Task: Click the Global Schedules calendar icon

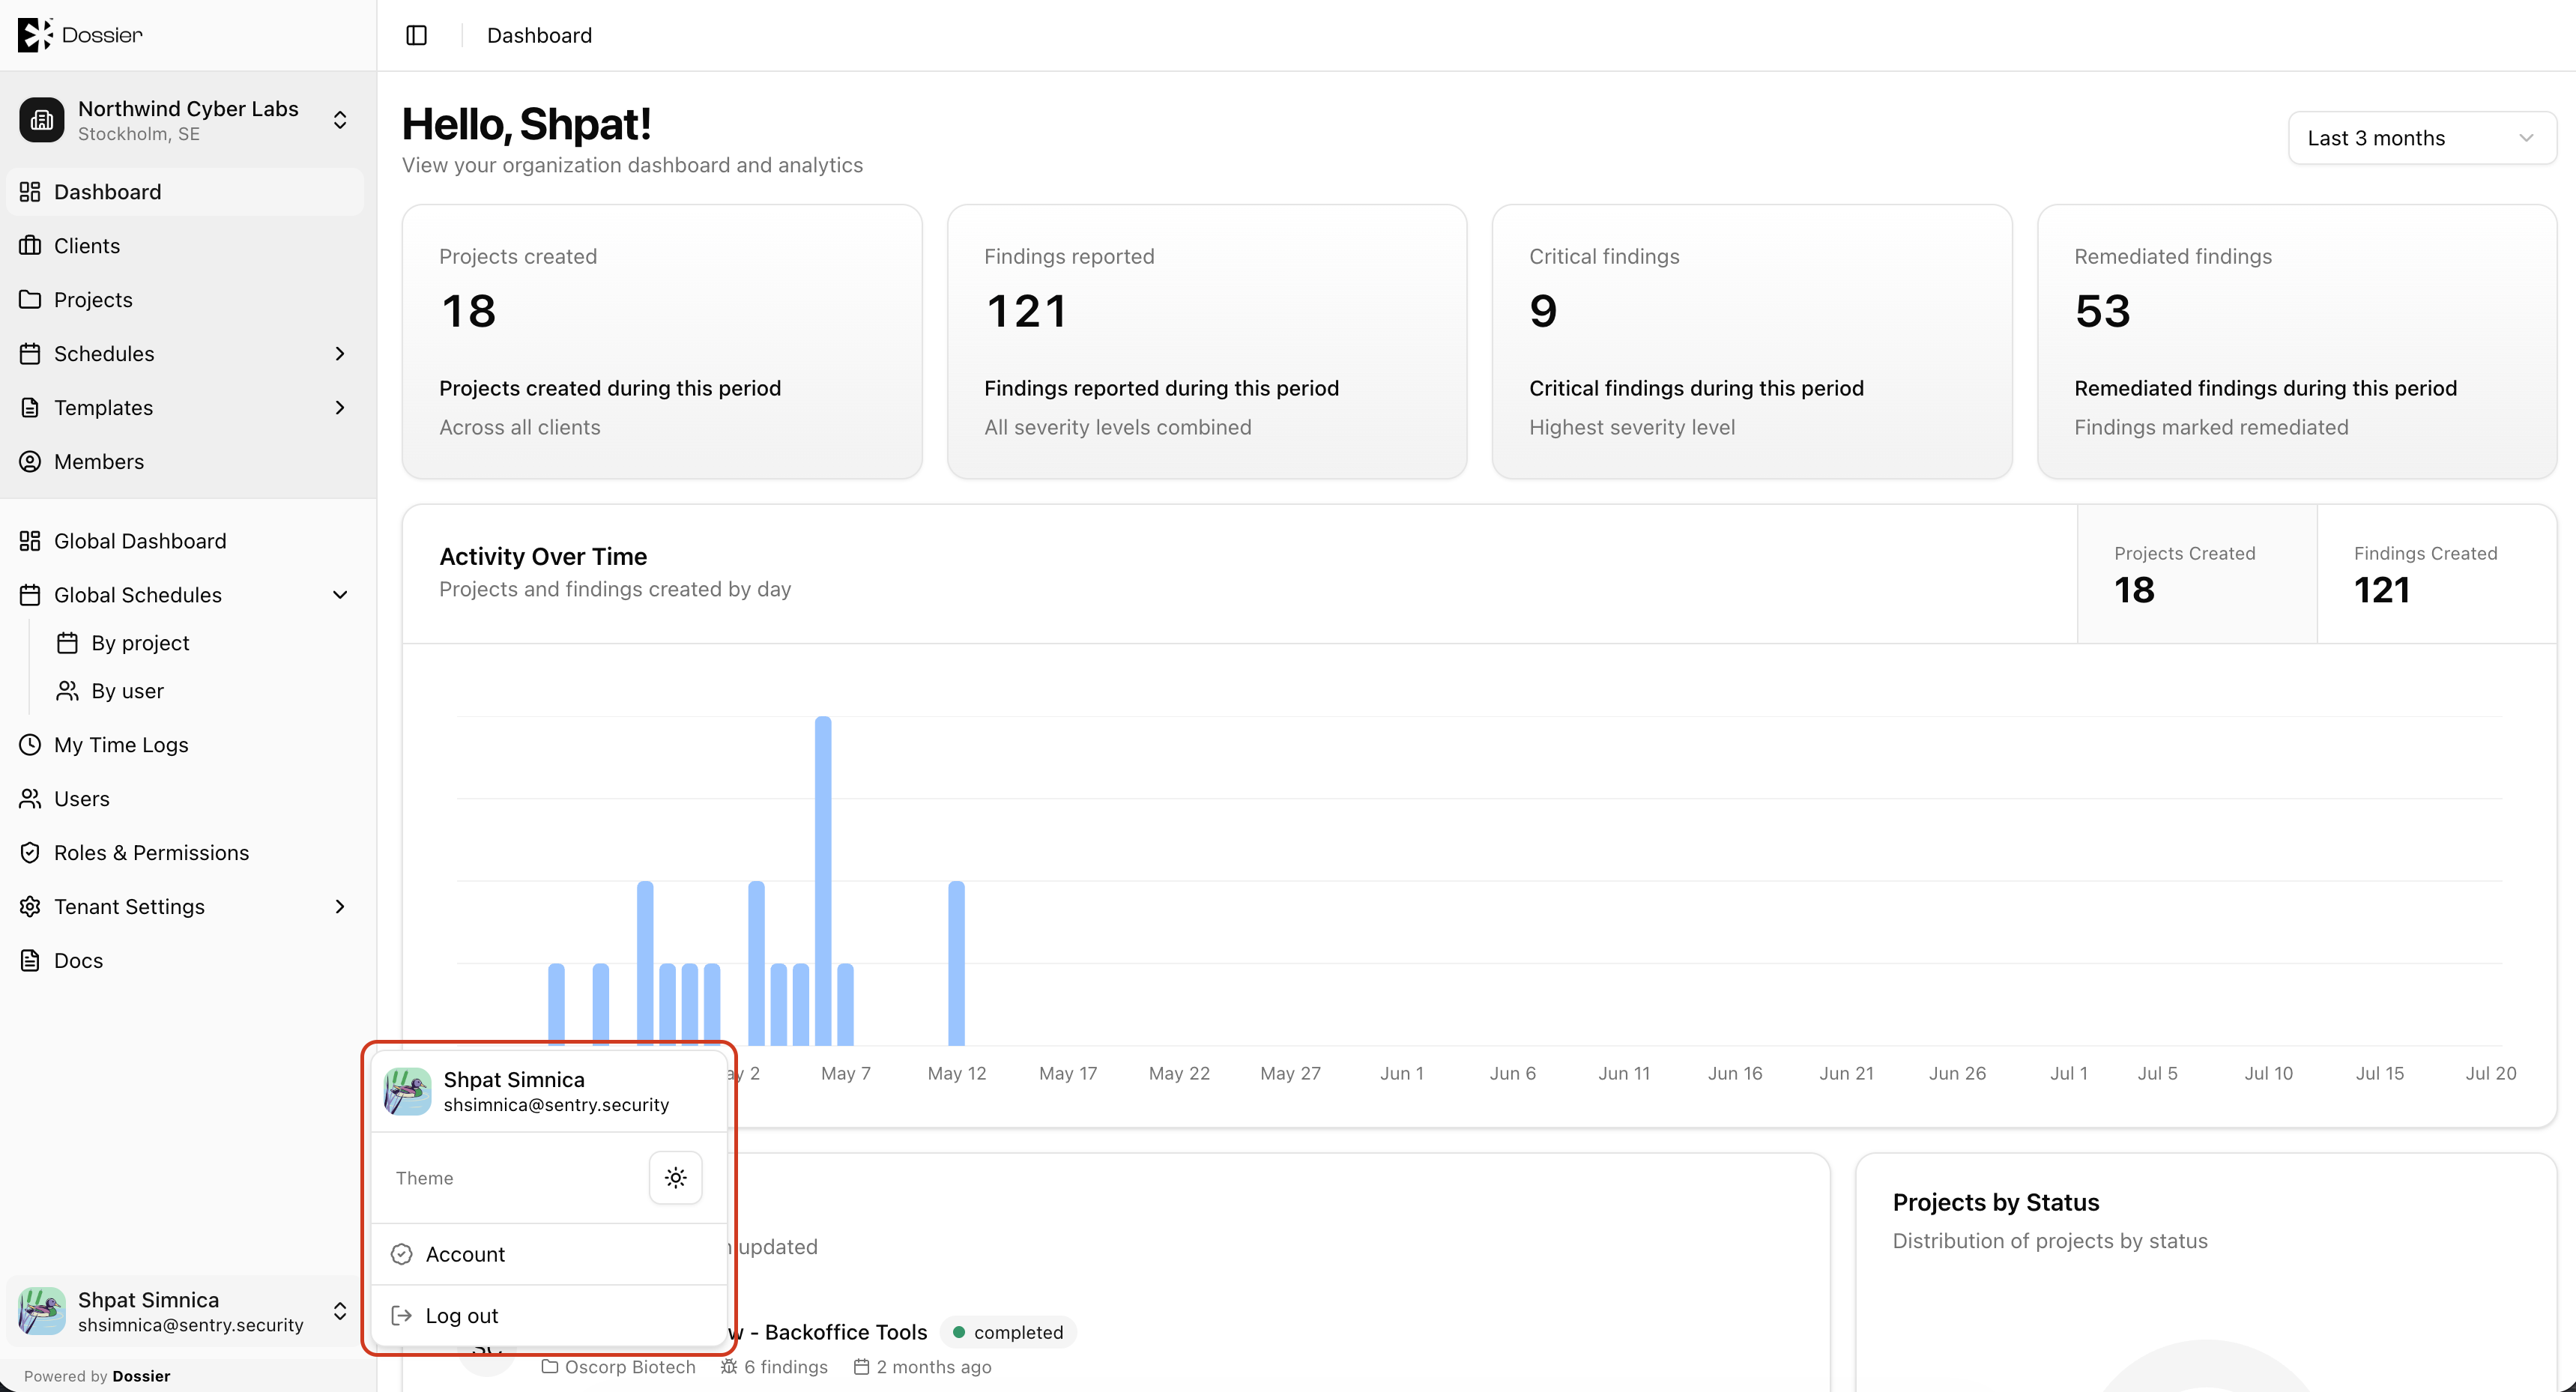Action: 30,595
